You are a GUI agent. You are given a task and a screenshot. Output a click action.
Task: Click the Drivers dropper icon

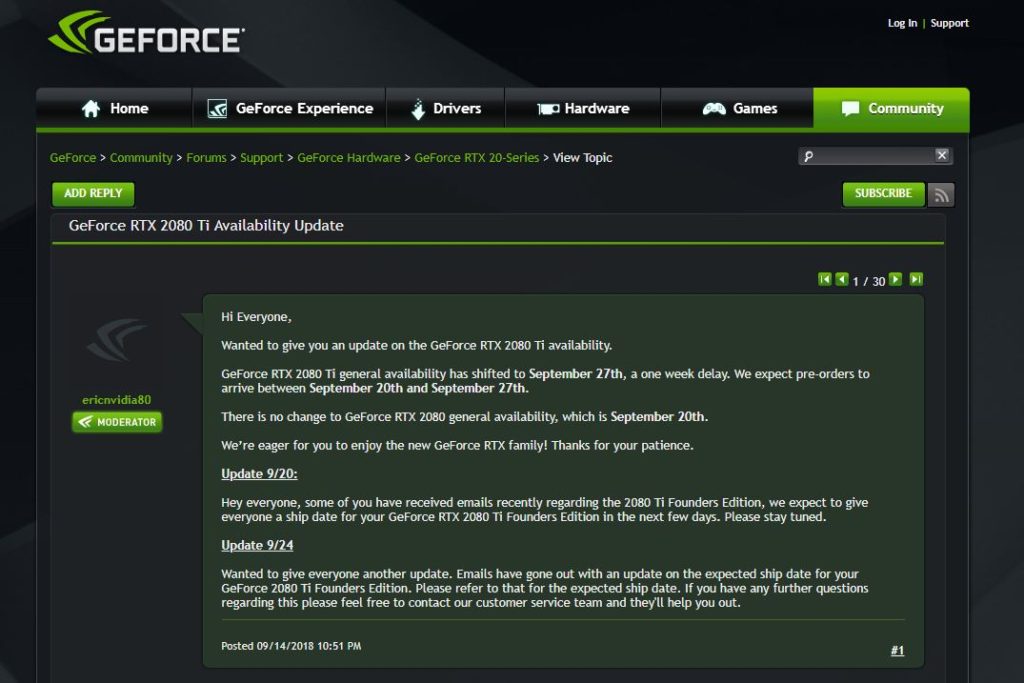click(417, 108)
